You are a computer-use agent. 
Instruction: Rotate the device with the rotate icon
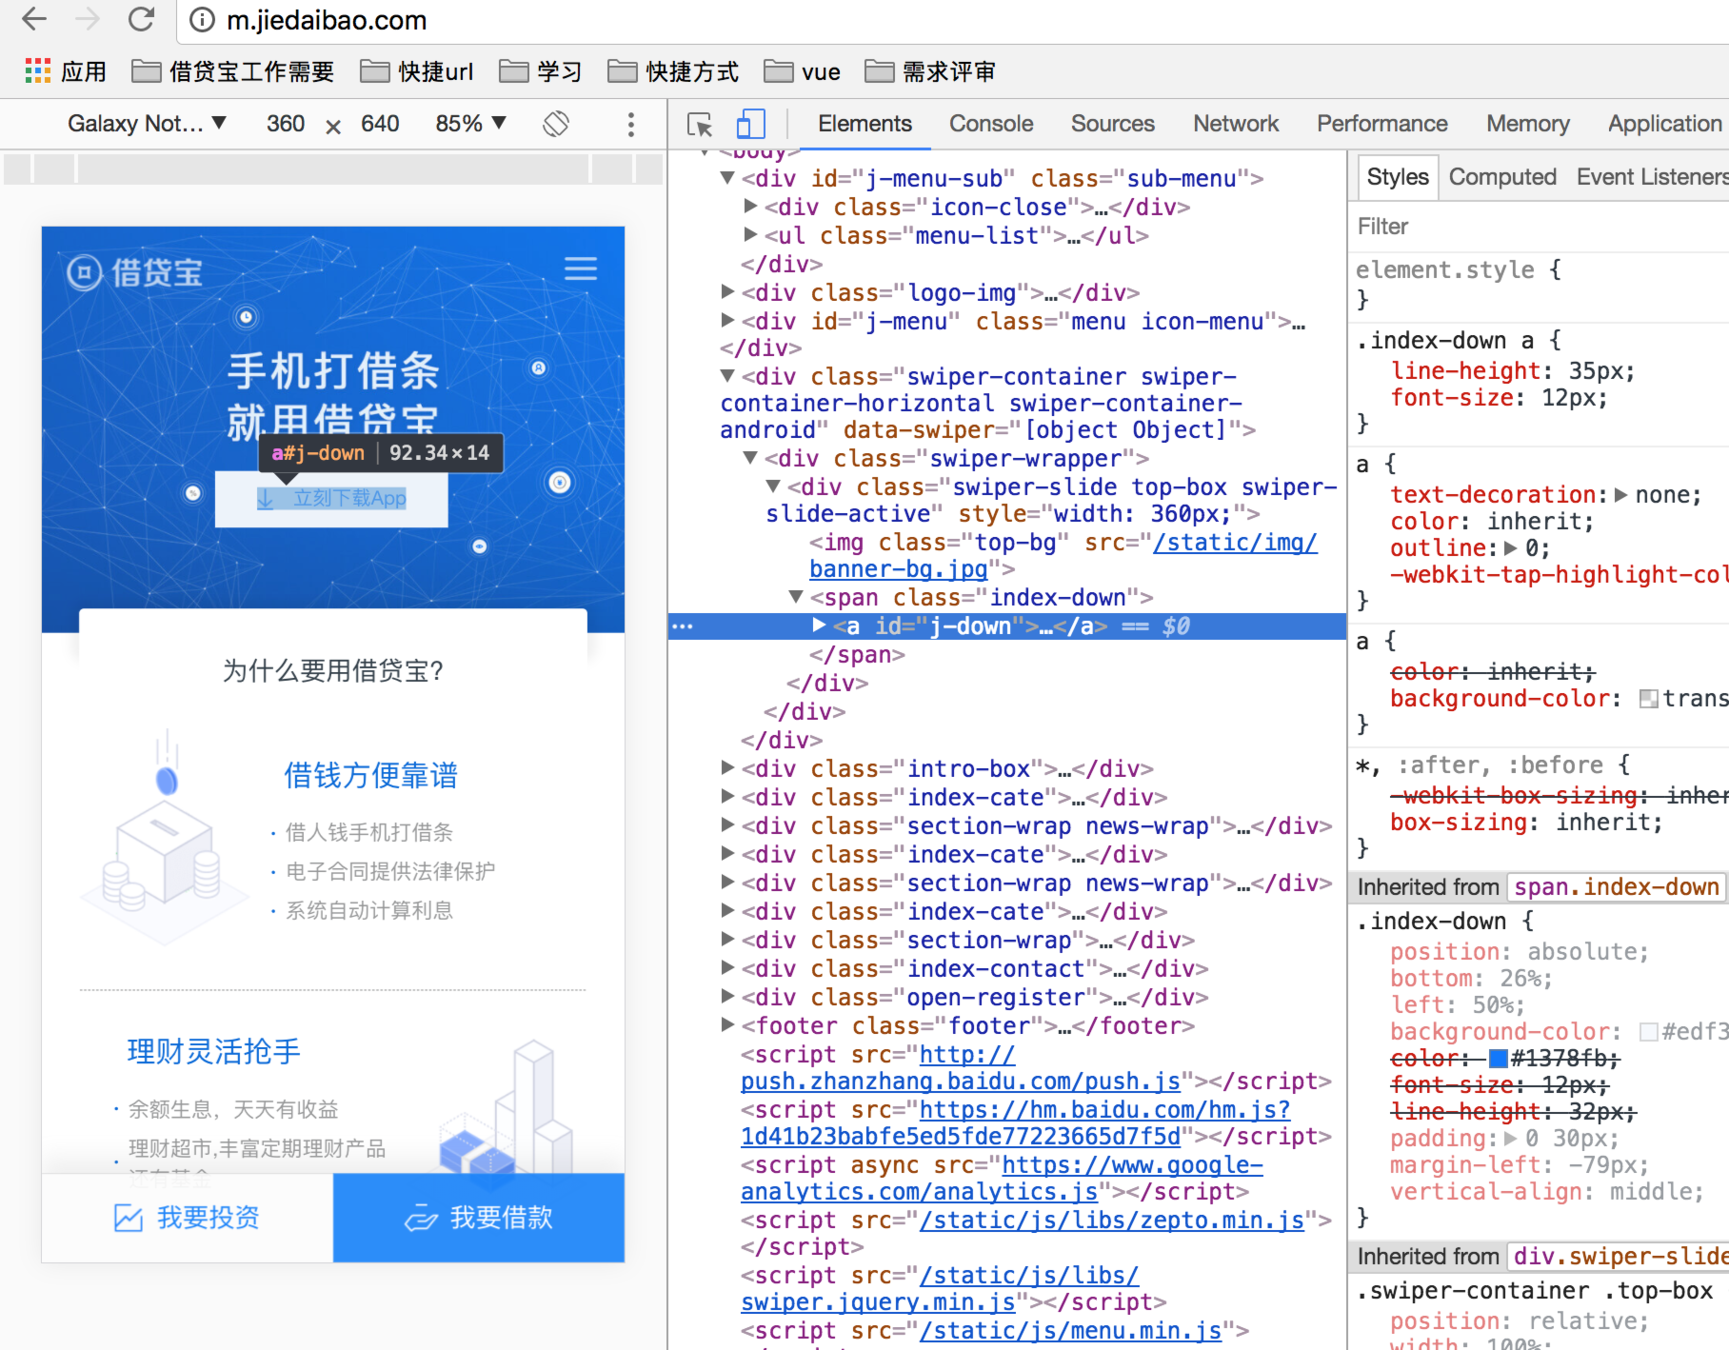pos(556,123)
